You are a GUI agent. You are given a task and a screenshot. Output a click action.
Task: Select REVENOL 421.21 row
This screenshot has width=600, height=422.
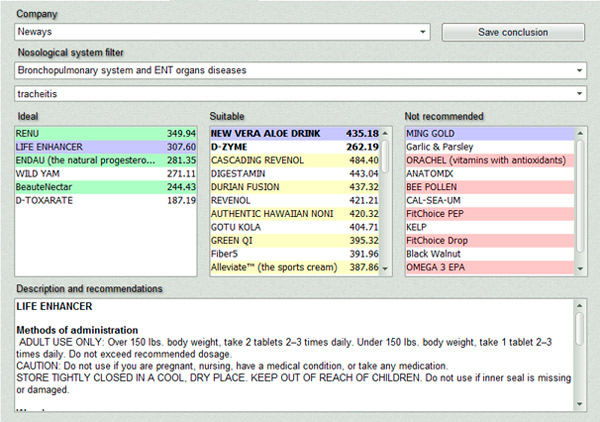coord(295,200)
